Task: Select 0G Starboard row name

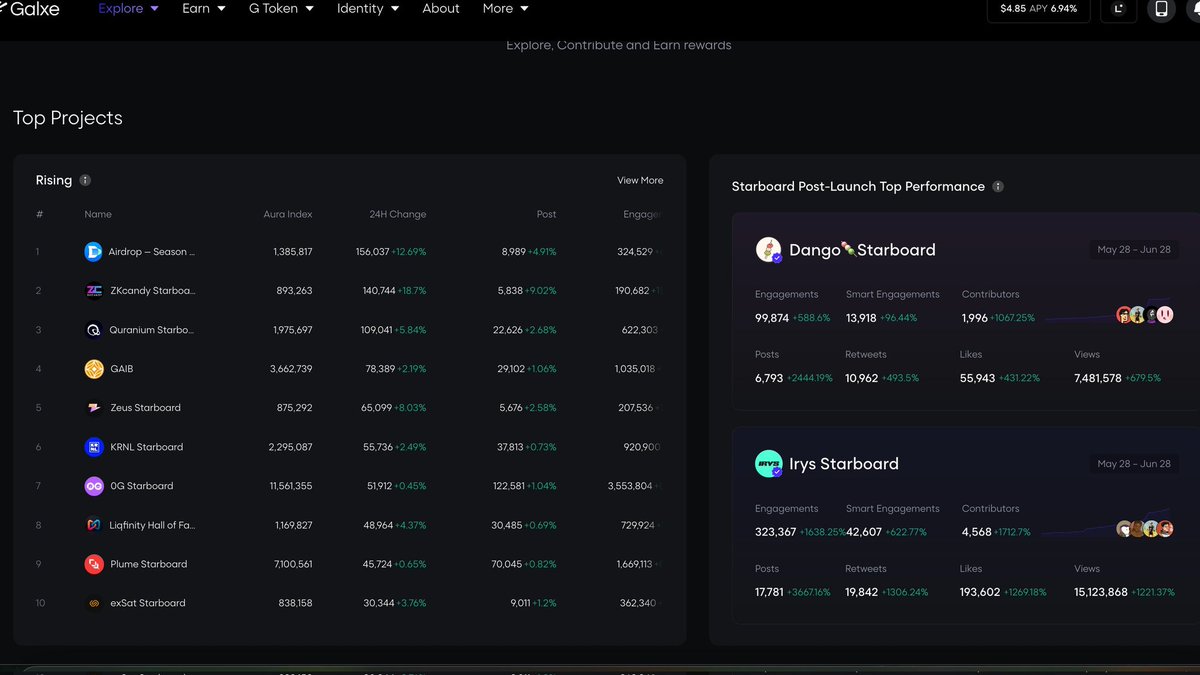Action: tap(141, 486)
